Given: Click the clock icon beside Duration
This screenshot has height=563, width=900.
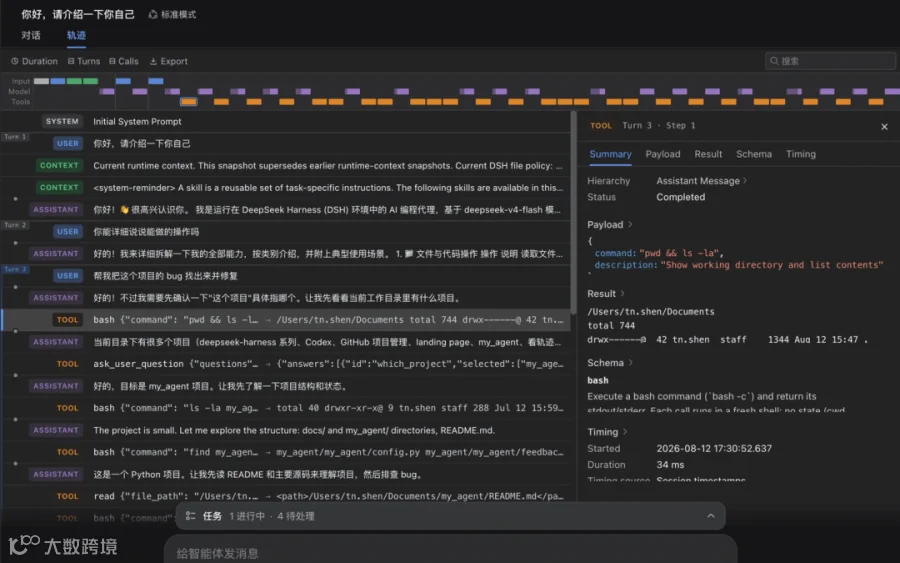Looking at the screenshot, I should click(15, 61).
